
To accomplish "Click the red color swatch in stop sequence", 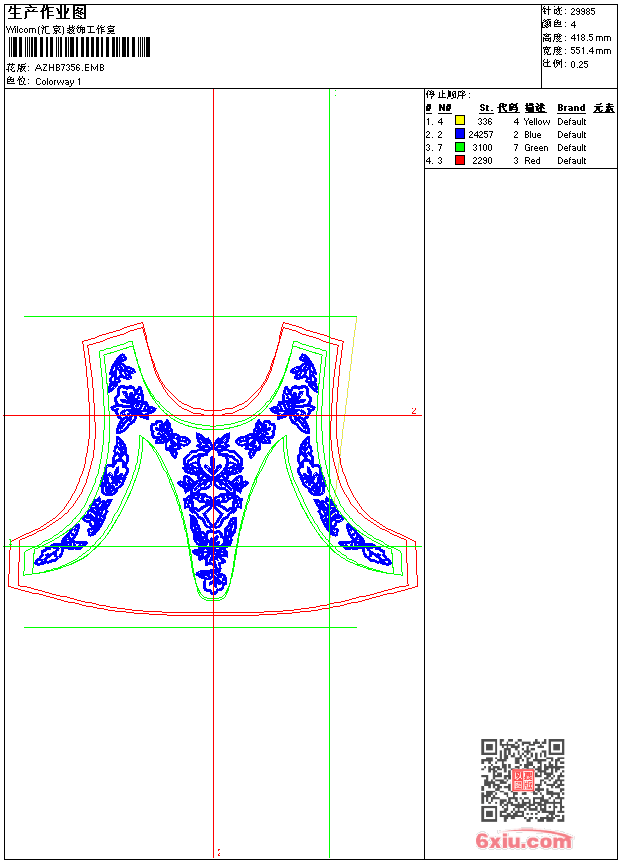I will pyautogui.click(x=460, y=160).
